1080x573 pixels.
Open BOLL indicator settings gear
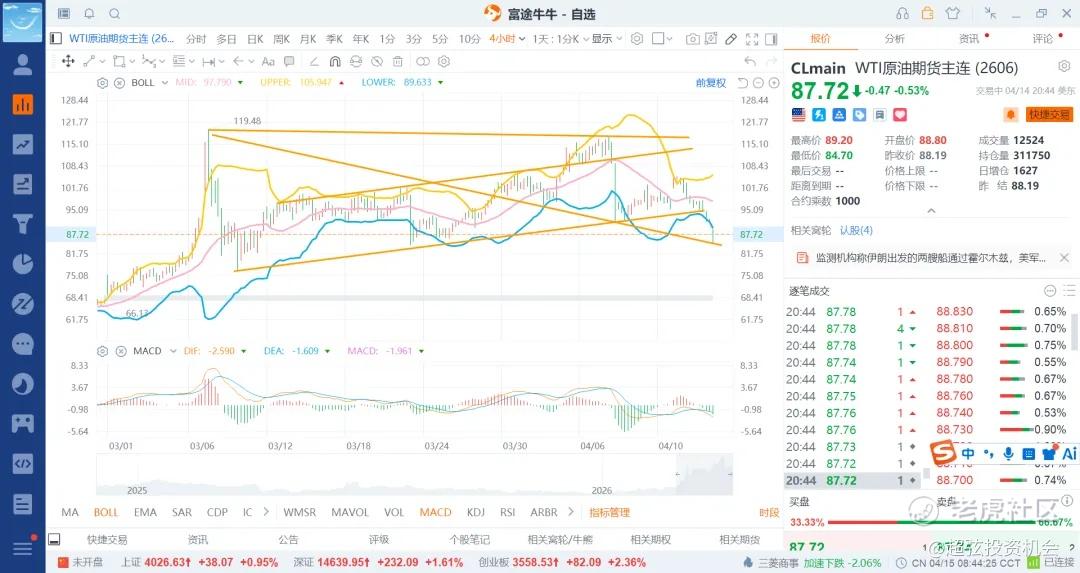pyautogui.click(x=103, y=83)
